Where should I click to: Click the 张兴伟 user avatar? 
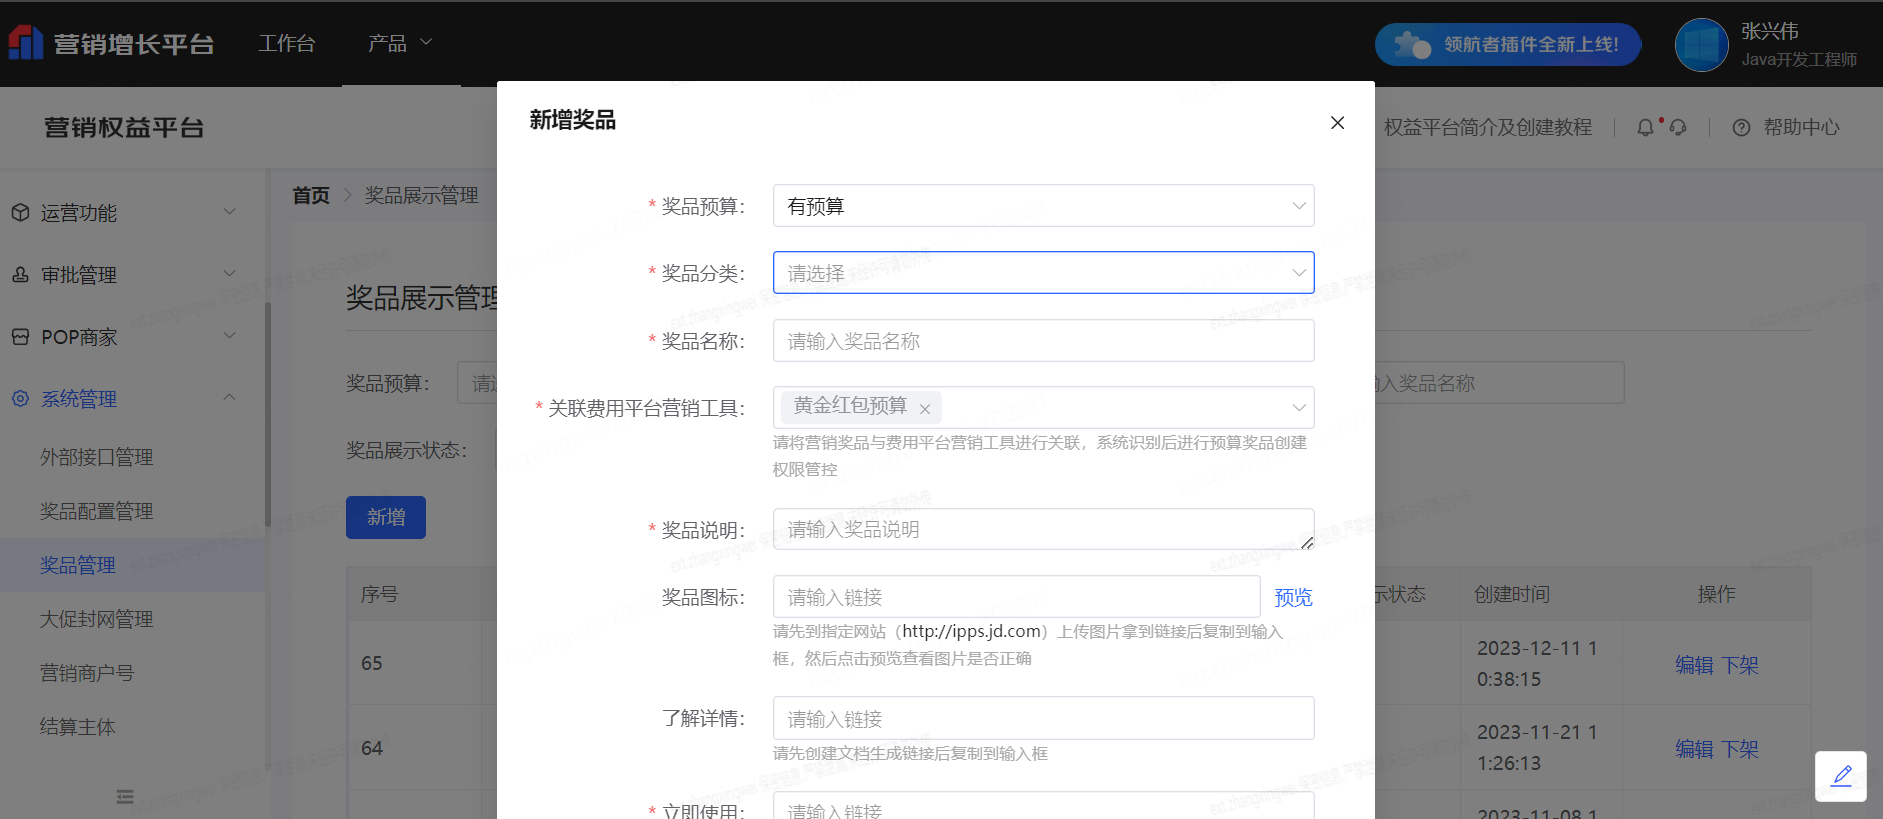click(1702, 45)
